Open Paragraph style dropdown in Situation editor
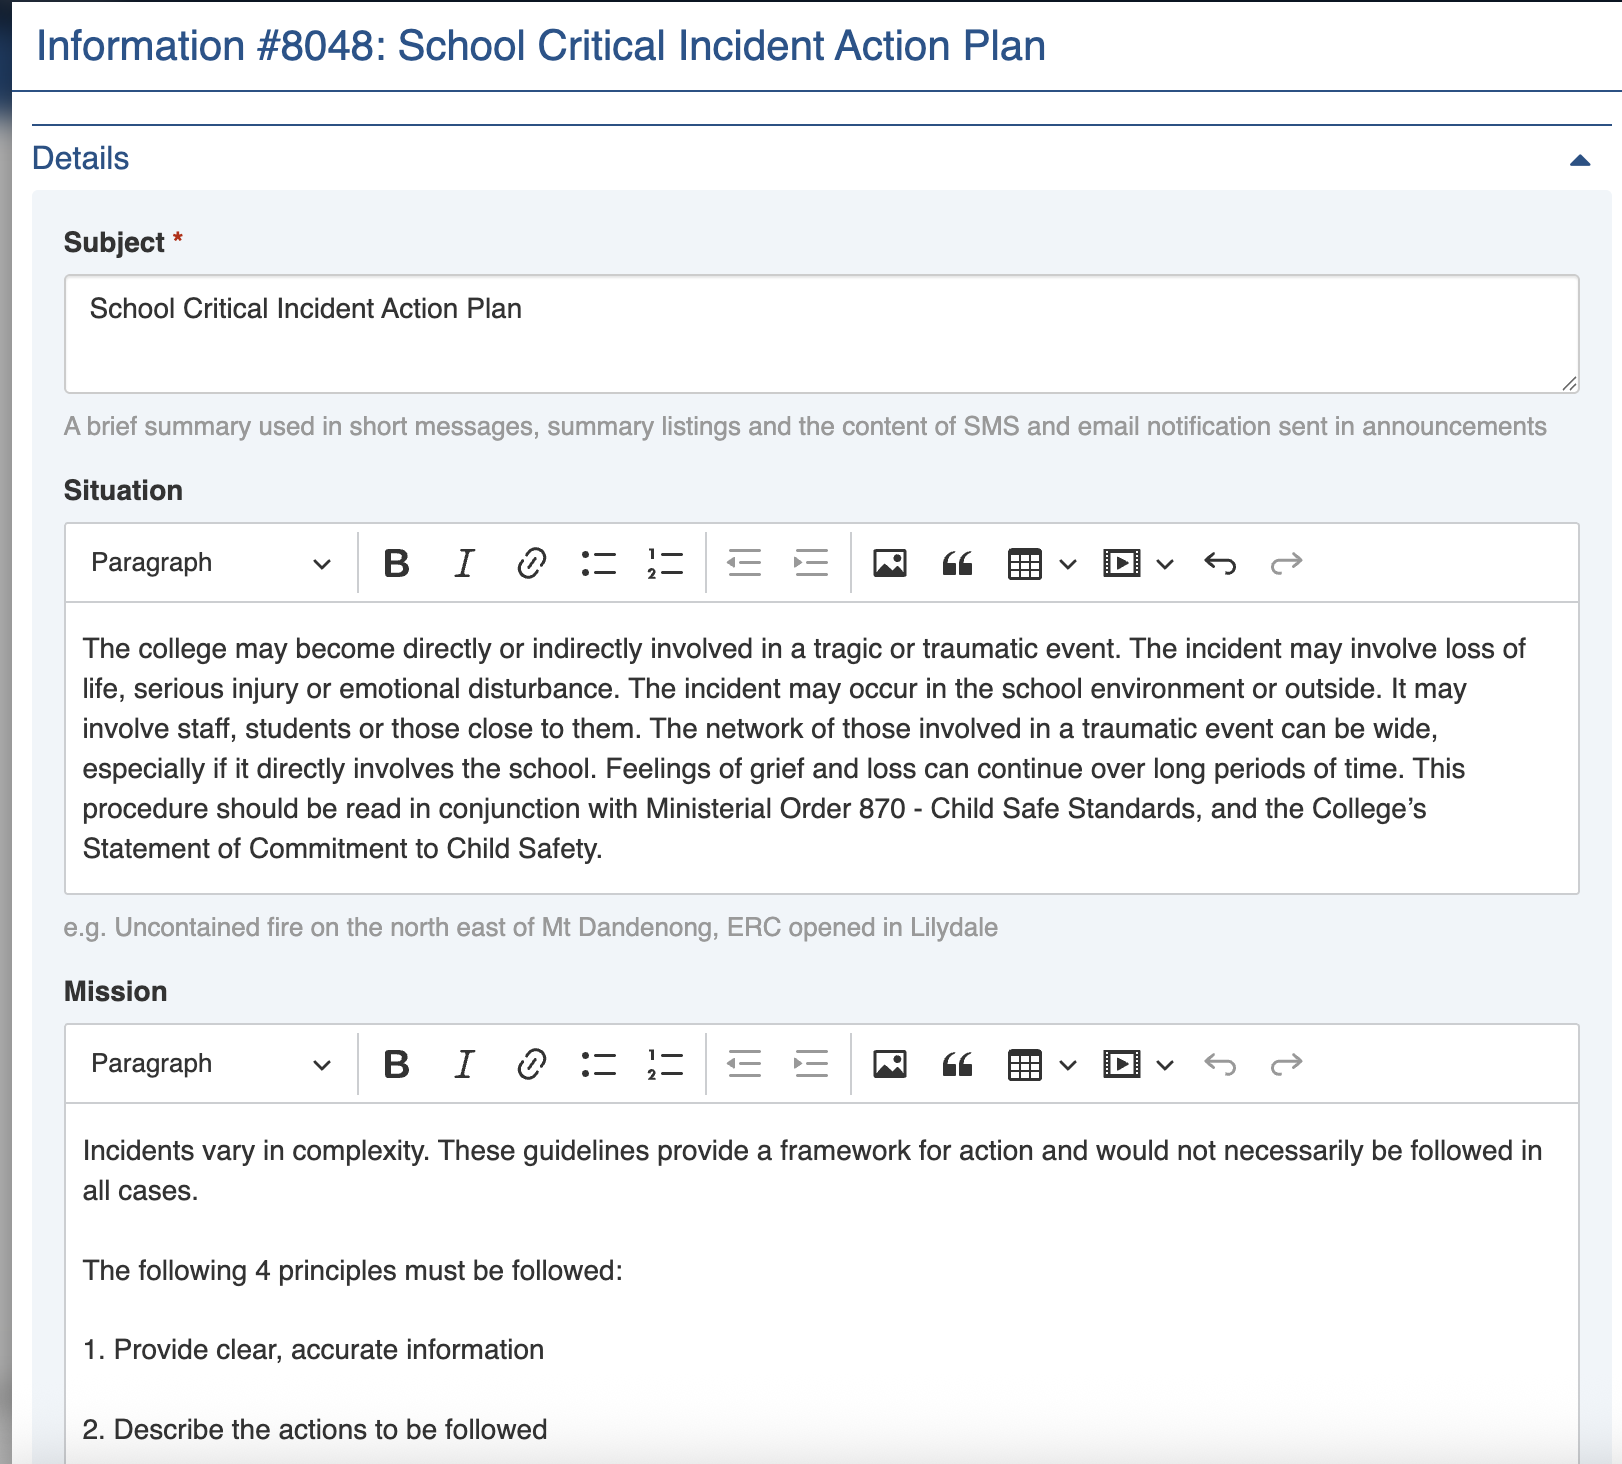Image resolution: width=1622 pixels, height=1464 pixels. point(210,564)
